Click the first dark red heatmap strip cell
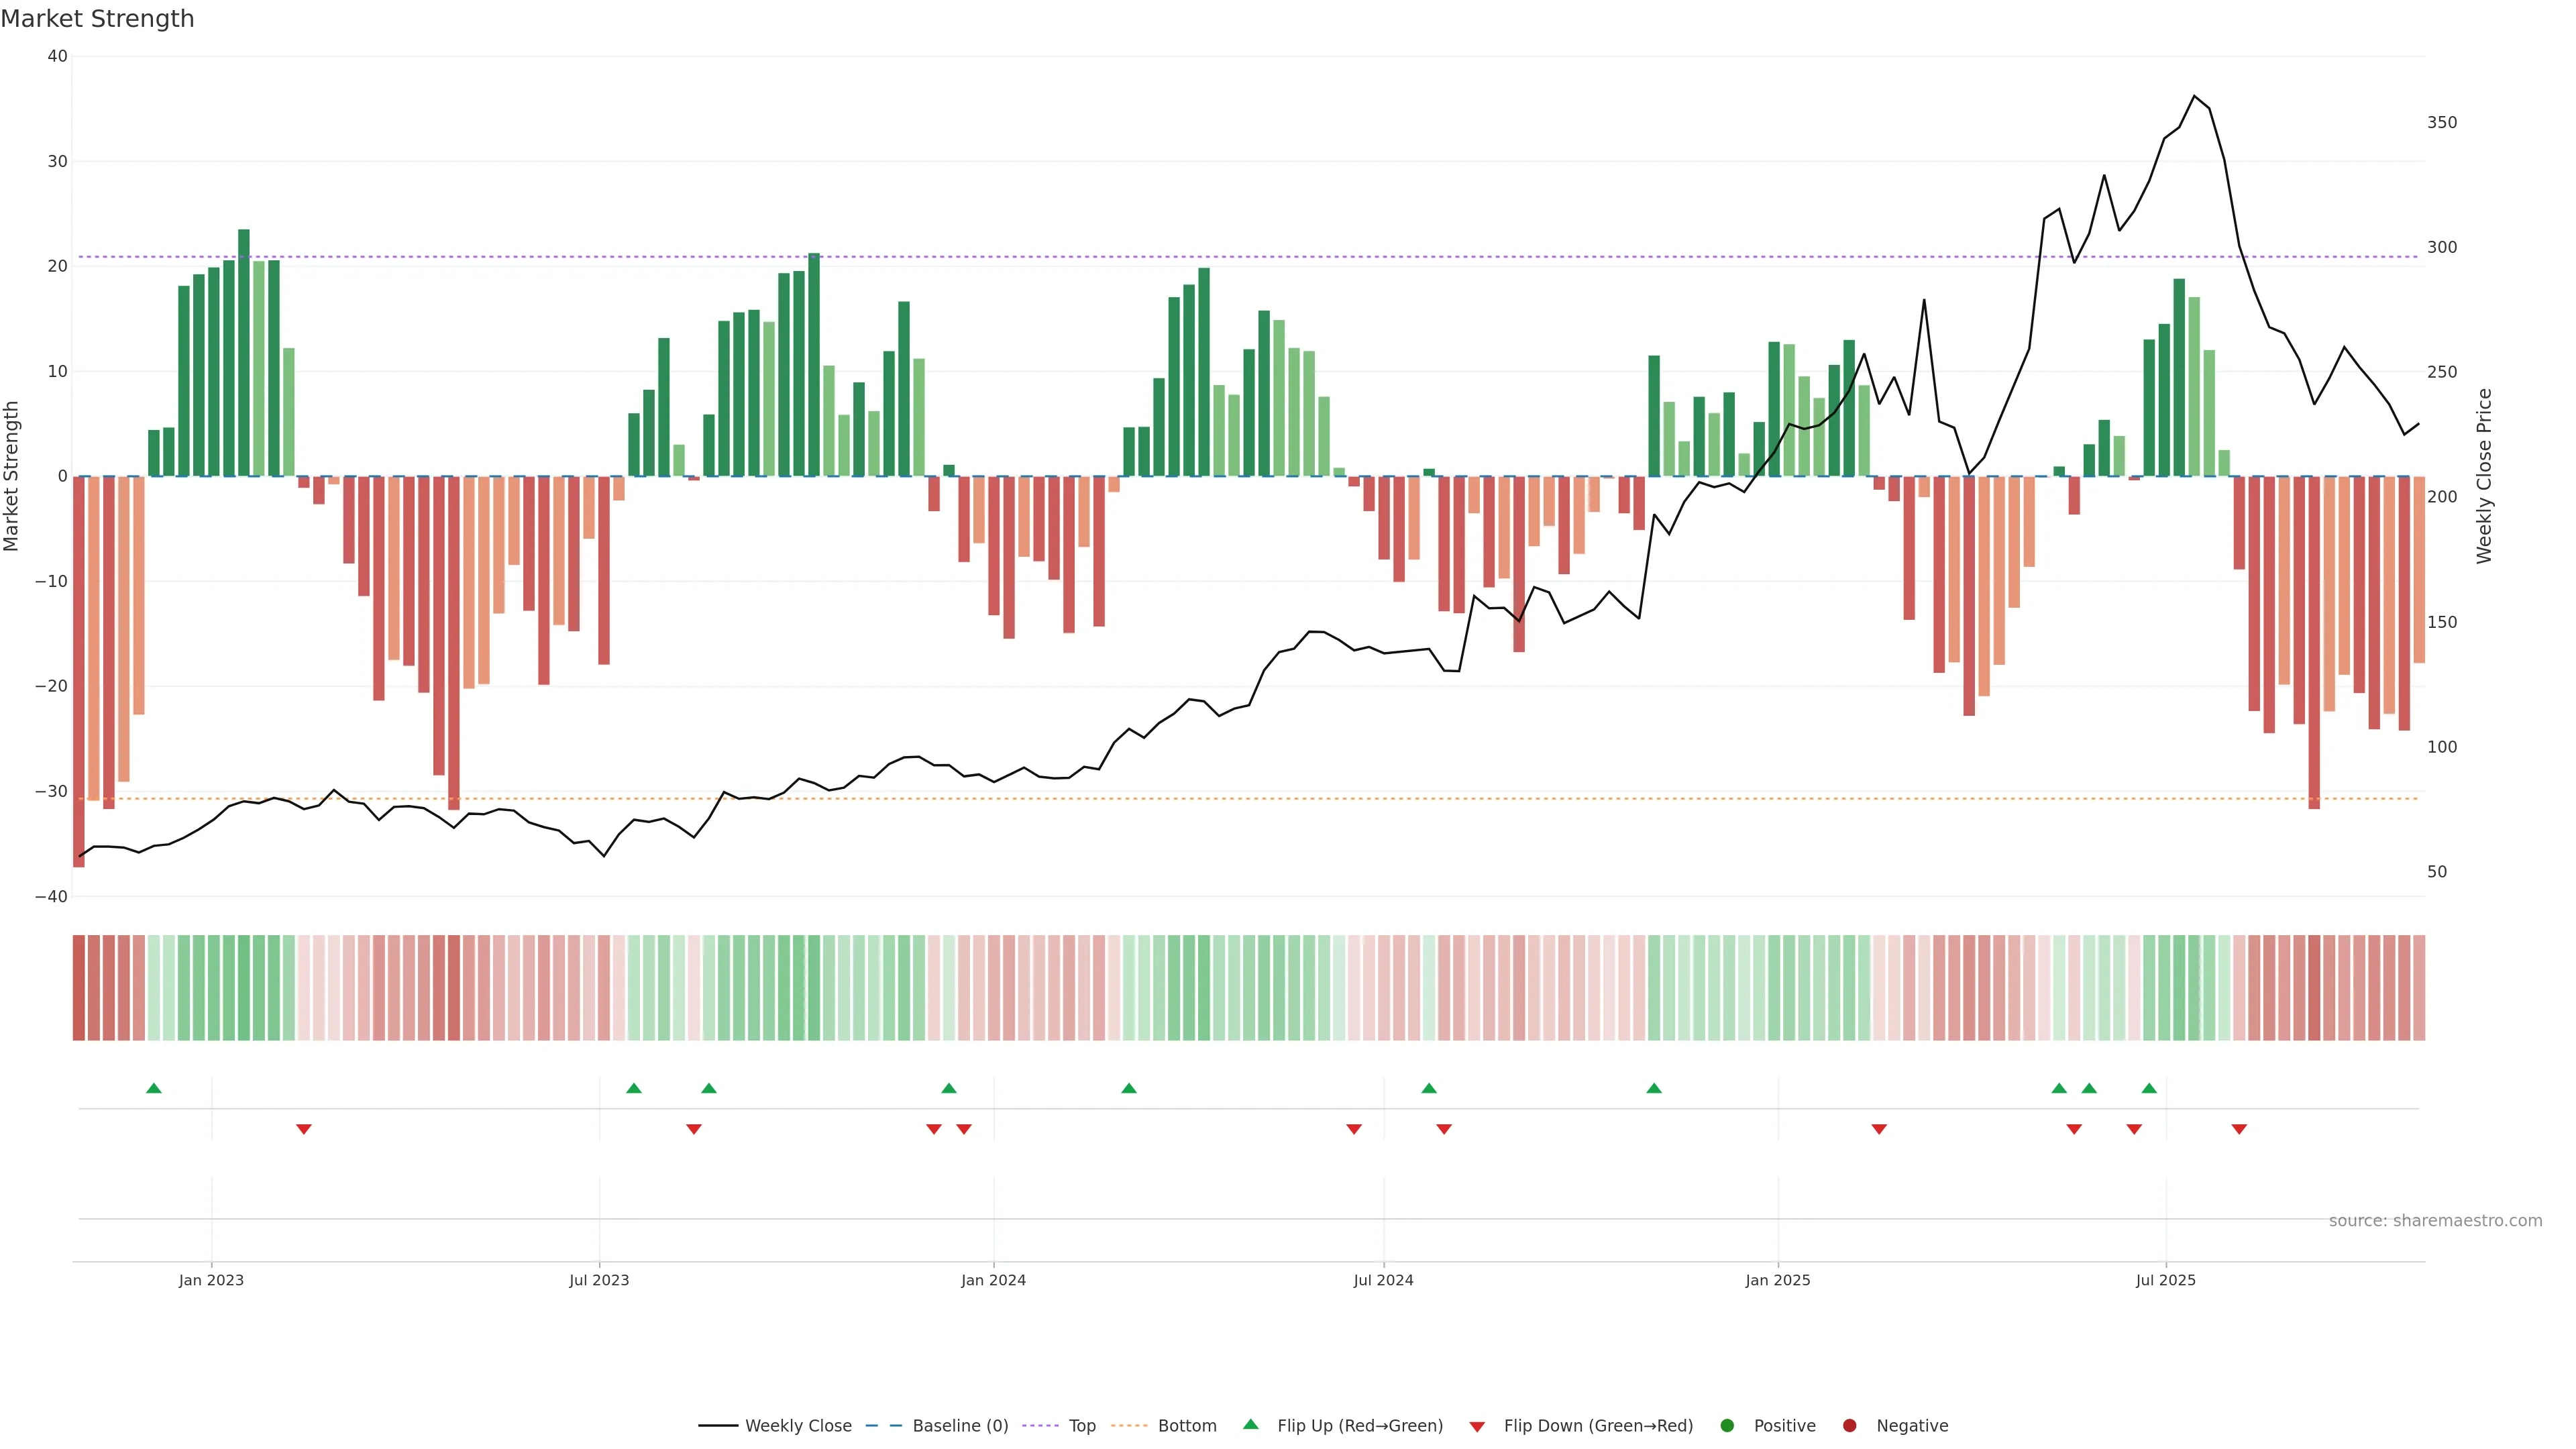2576x1449 pixels. point(79,987)
